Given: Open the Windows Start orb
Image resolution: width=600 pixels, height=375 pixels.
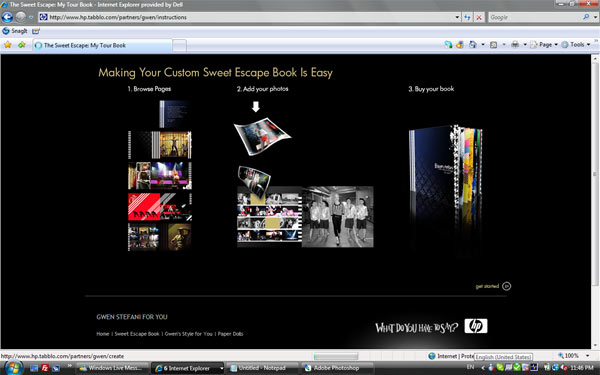Looking at the screenshot, I should [x=13, y=368].
